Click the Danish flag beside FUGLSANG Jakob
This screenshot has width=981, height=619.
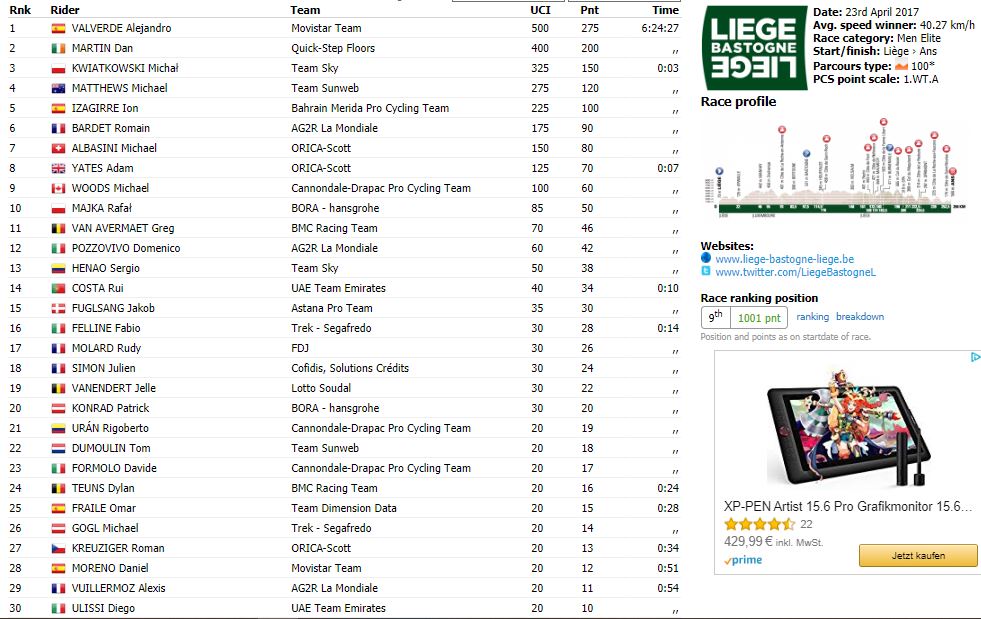click(58, 309)
